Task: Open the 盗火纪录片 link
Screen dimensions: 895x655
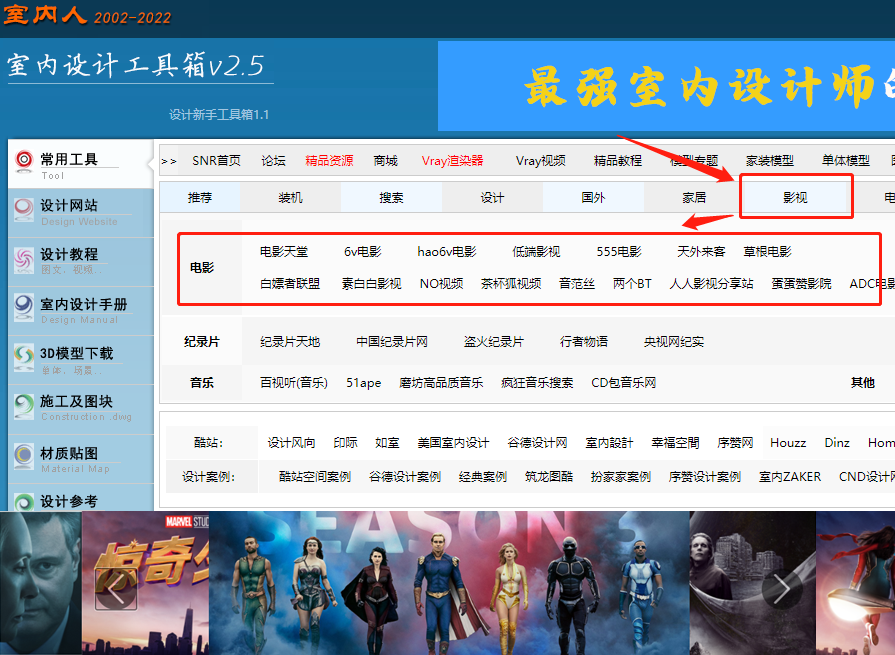Action: [x=494, y=342]
